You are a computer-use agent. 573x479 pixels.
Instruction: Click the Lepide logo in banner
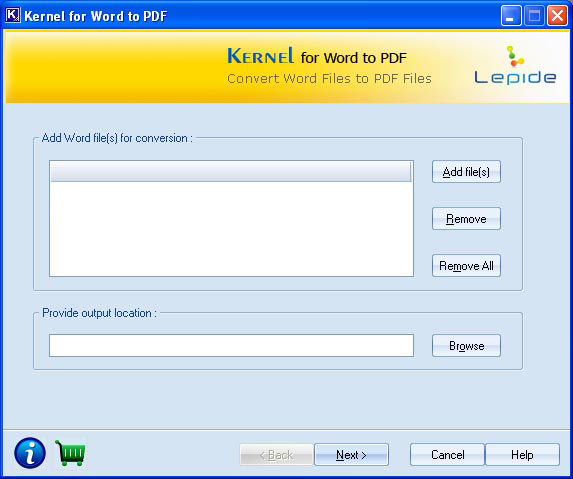click(x=515, y=66)
